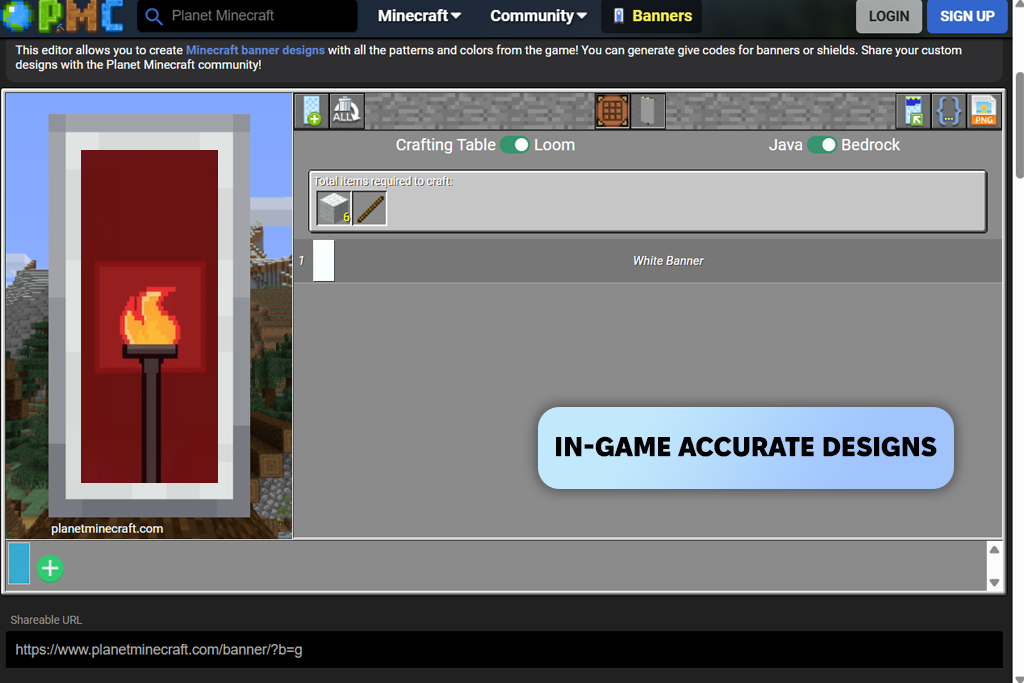Toggle Crafting Table / Loom switch
The width and height of the screenshot is (1024, 683).
[x=515, y=145]
